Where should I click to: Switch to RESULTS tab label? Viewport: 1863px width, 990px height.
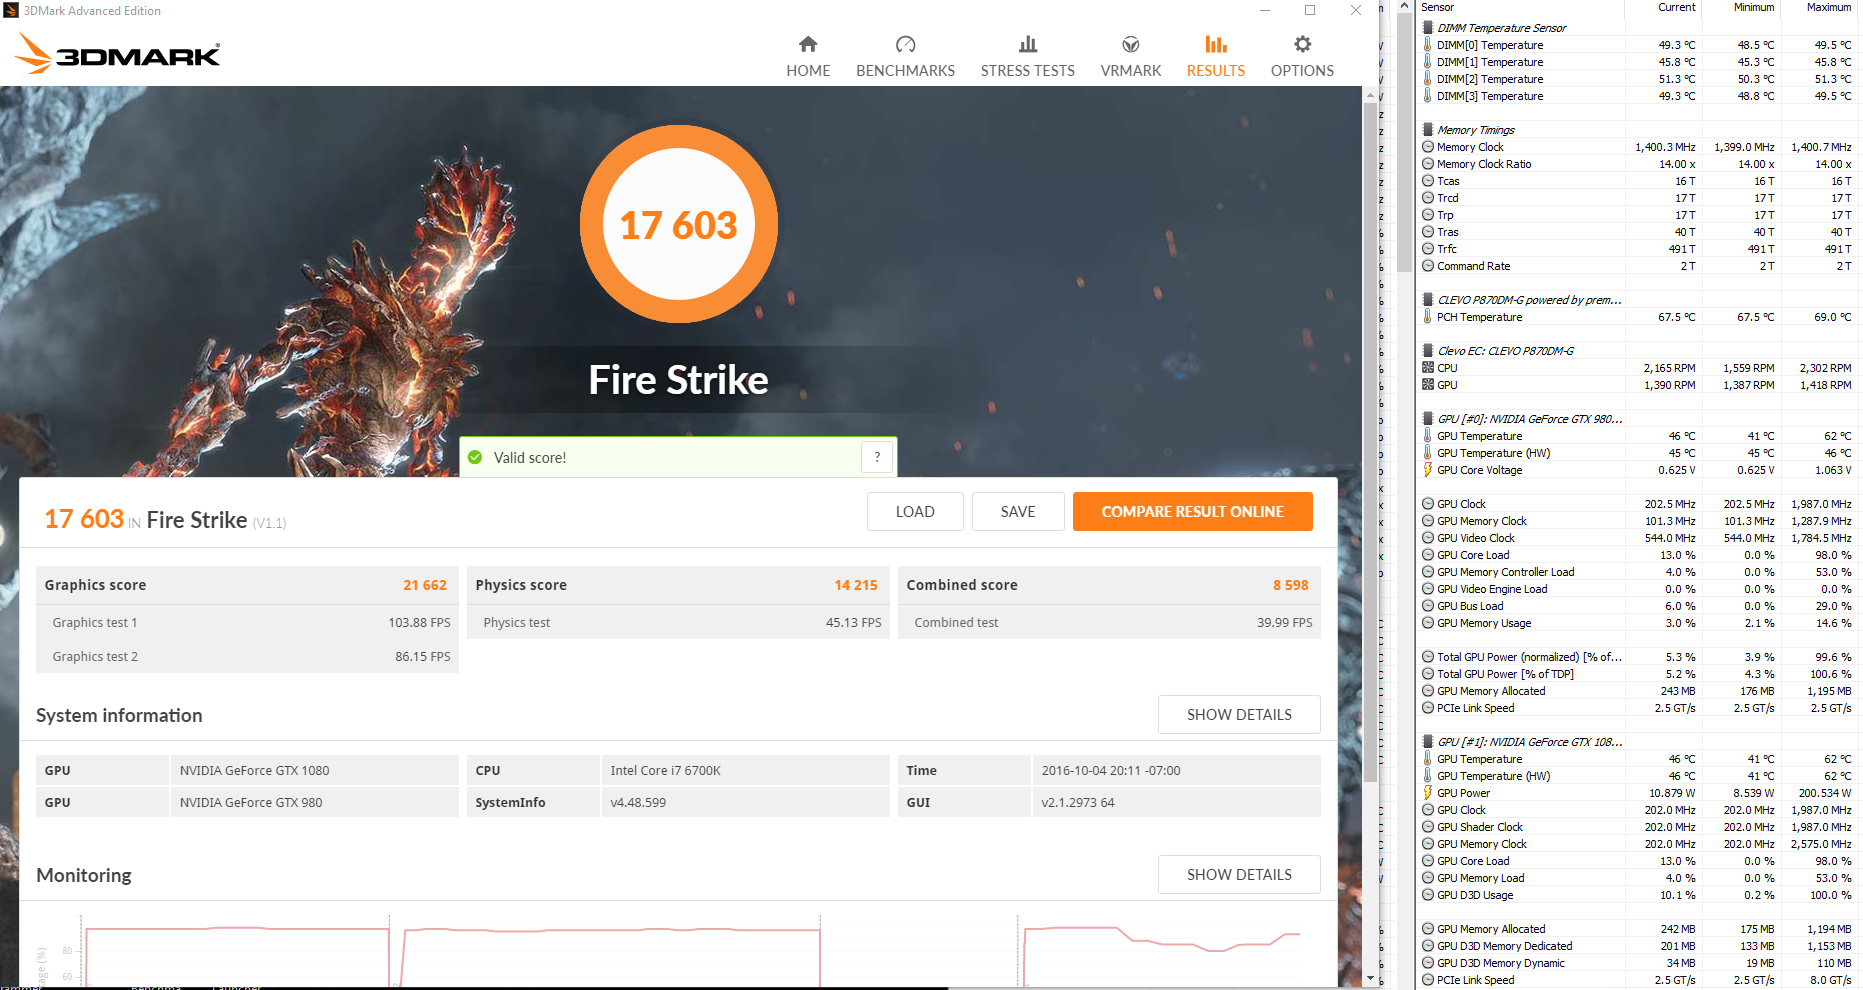(x=1216, y=71)
